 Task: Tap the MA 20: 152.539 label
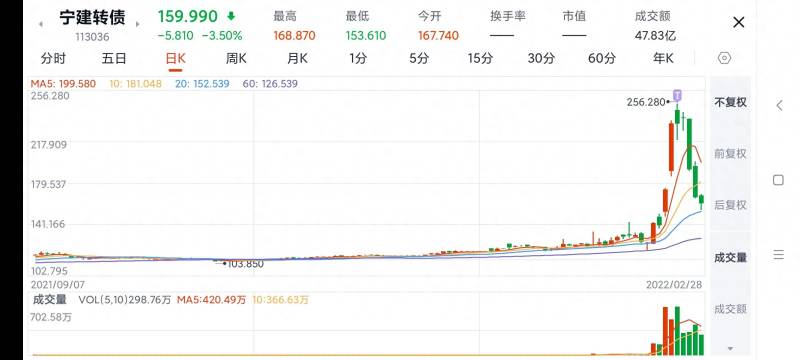(x=202, y=84)
